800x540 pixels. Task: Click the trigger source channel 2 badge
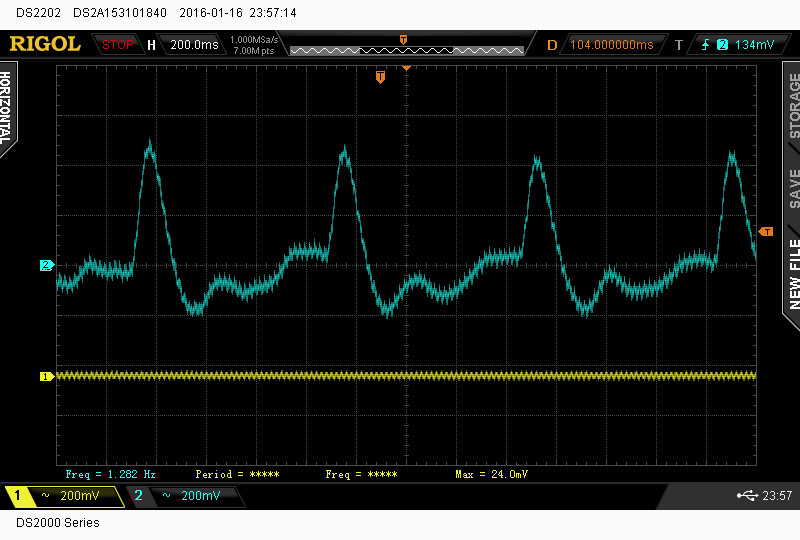[722, 45]
